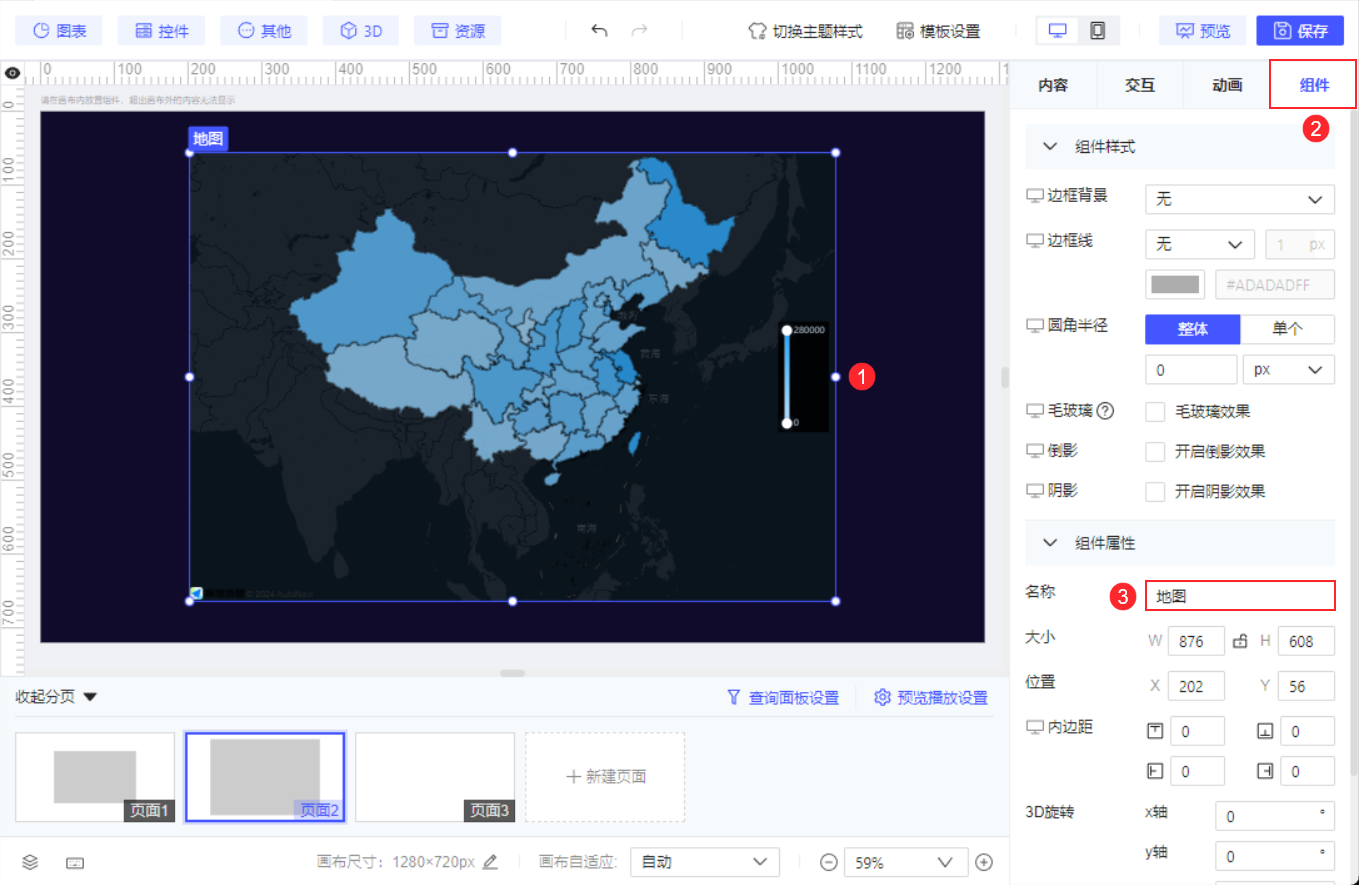
Task: Switch to the 交互 tab
Action: pyautogui.click(x=1140, y=85)
